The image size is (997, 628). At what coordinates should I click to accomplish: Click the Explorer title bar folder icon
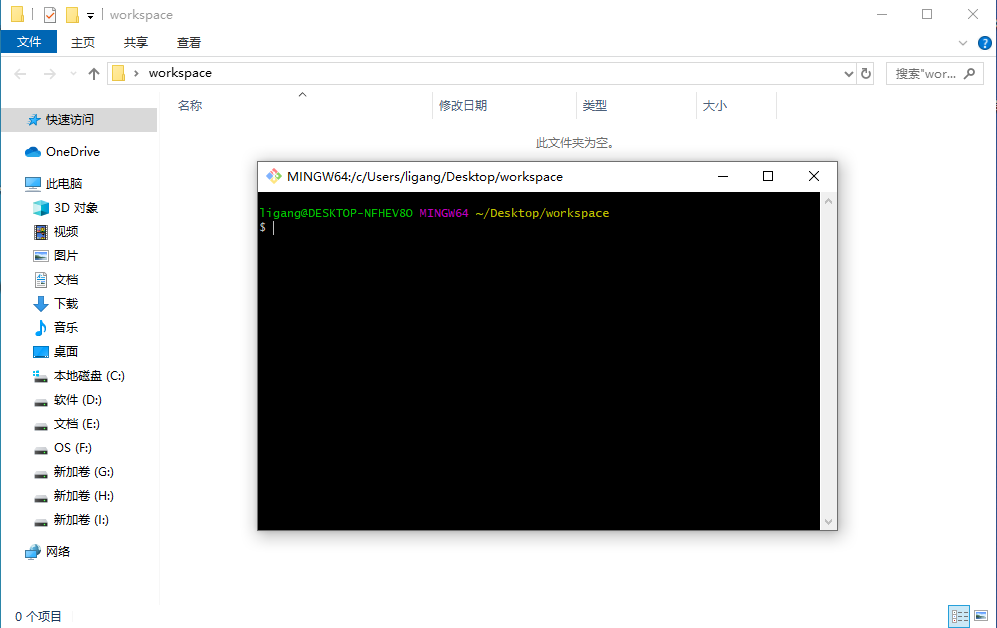[18, 14]
